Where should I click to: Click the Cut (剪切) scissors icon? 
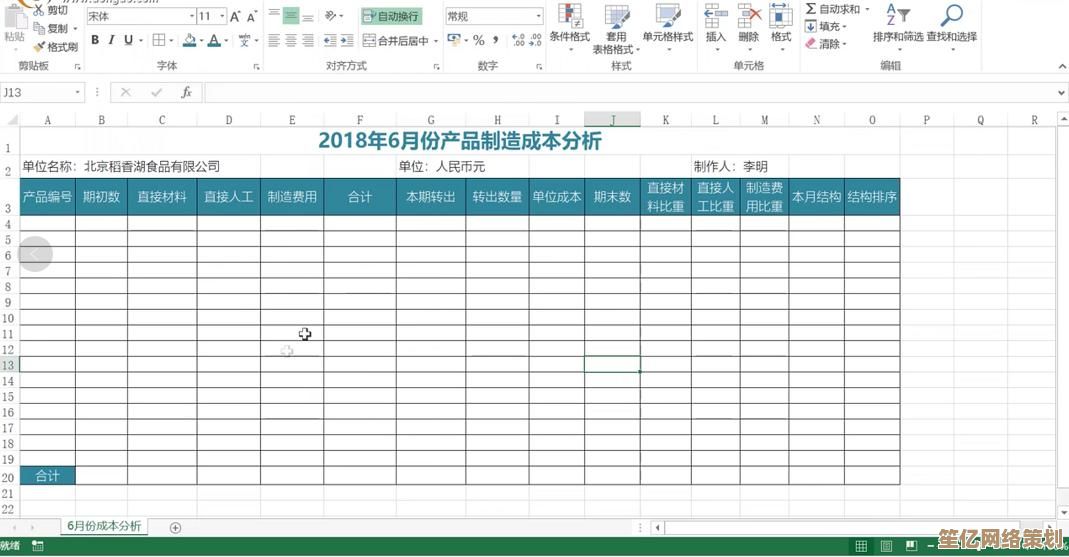pos(39,10)
